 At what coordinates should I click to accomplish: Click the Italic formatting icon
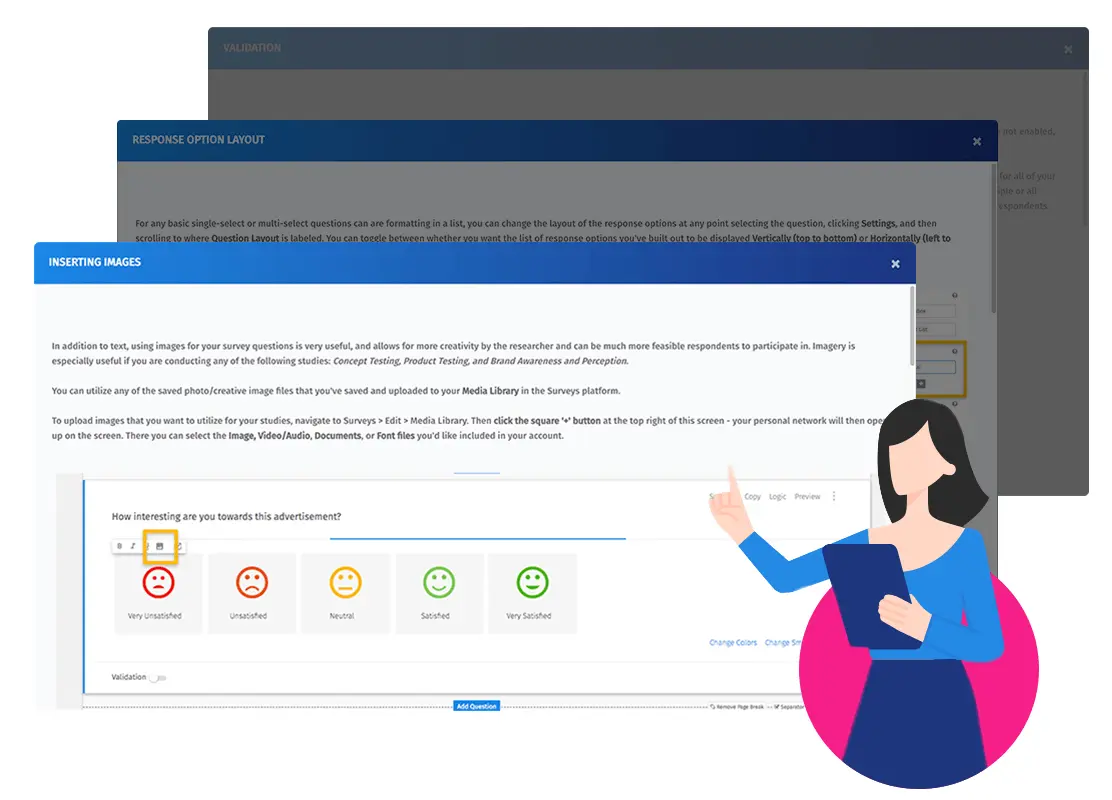coord(133,546)
